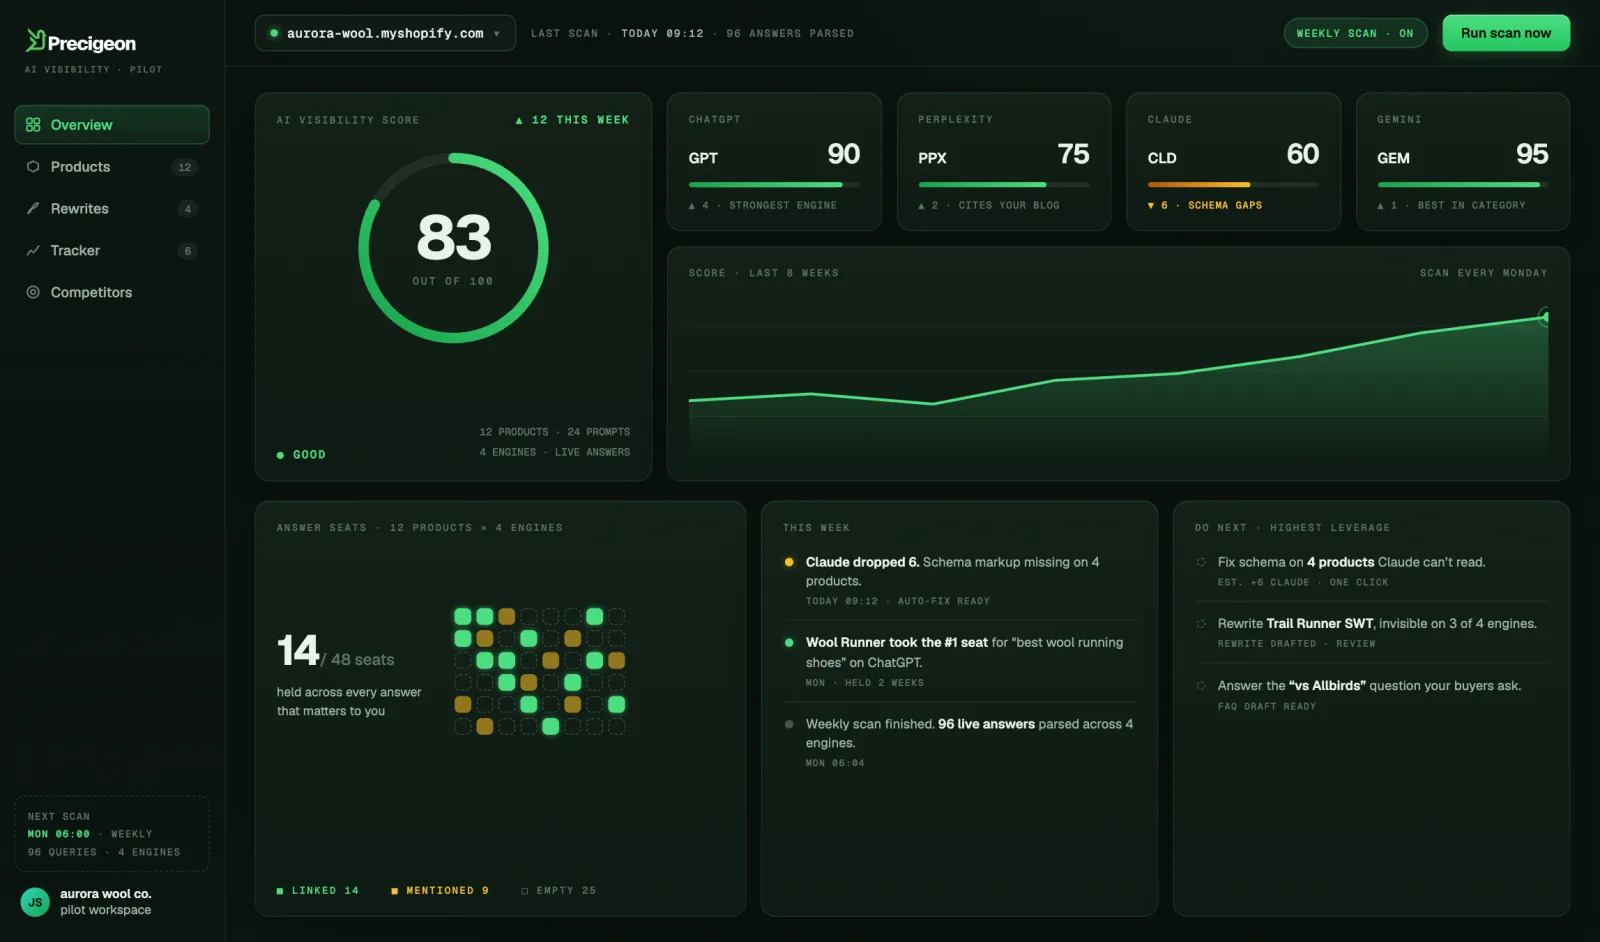Viewport: 1600px width, 942px height.
Task: Click the AI Visibility Pilot tagline
Action: pos(93,70)
